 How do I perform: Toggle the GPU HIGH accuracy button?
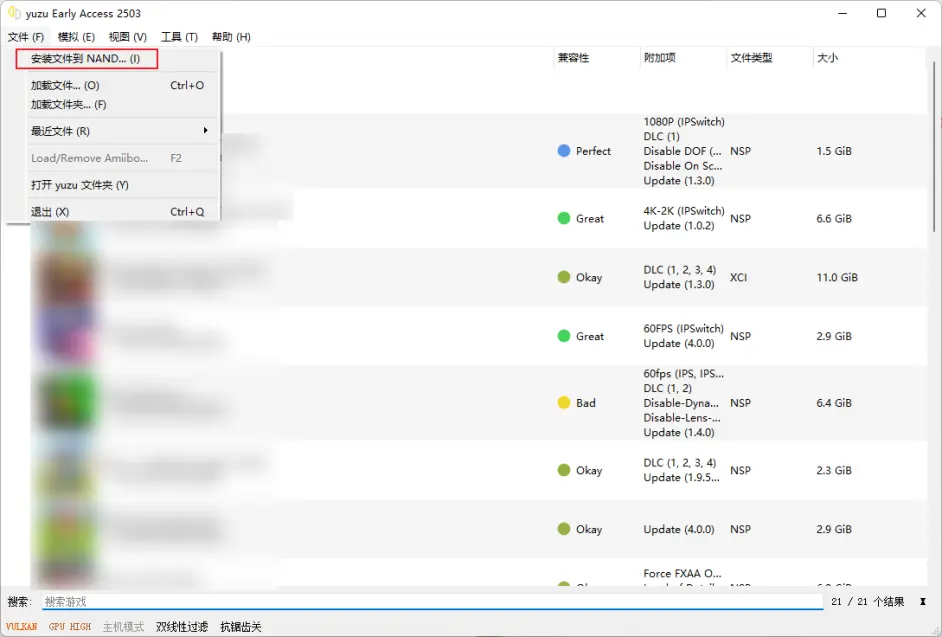(x=70, y=627)
